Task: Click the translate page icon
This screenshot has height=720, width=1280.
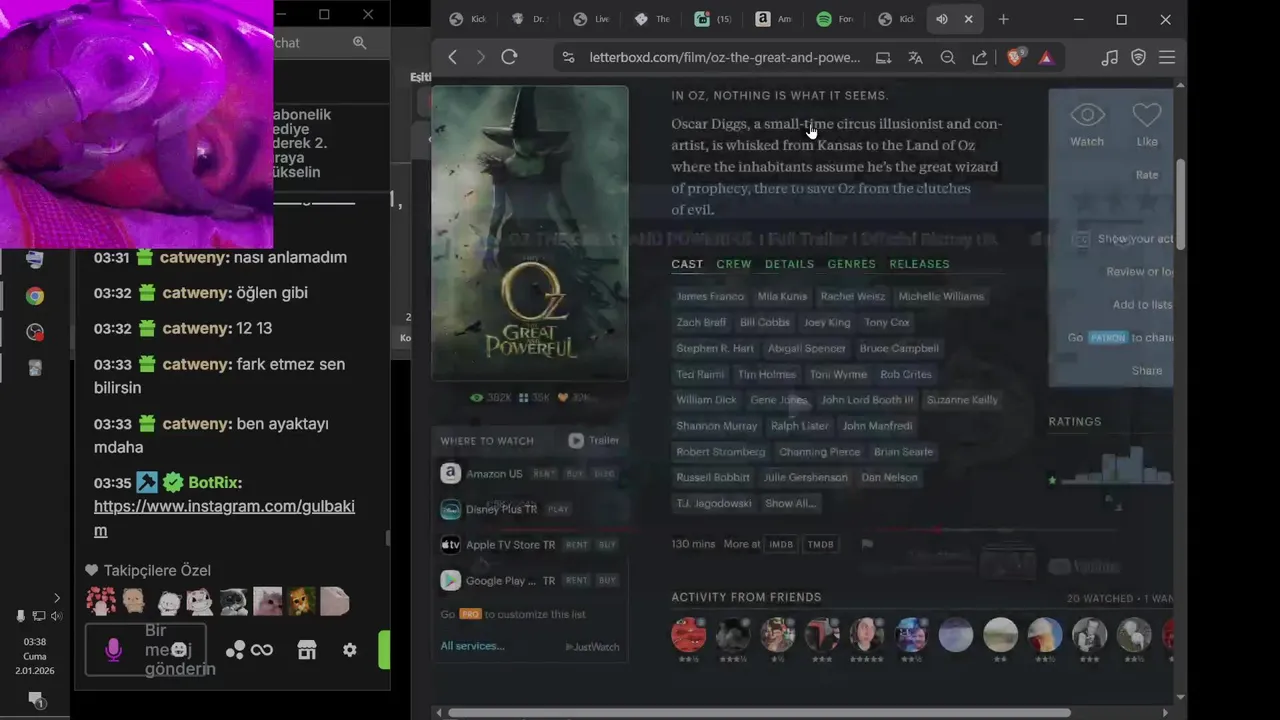Action: (x=915, y=58)
